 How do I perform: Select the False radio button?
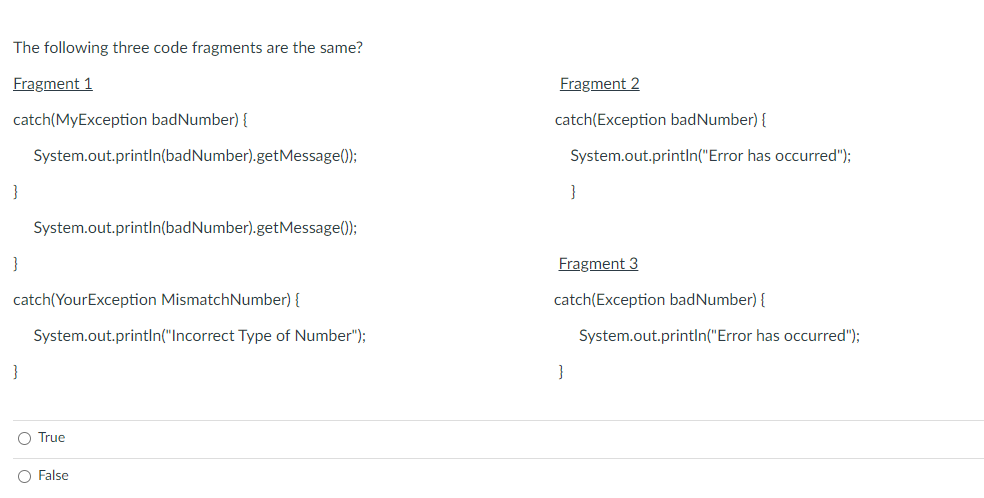pyautogui.click(x=24, y=476)
